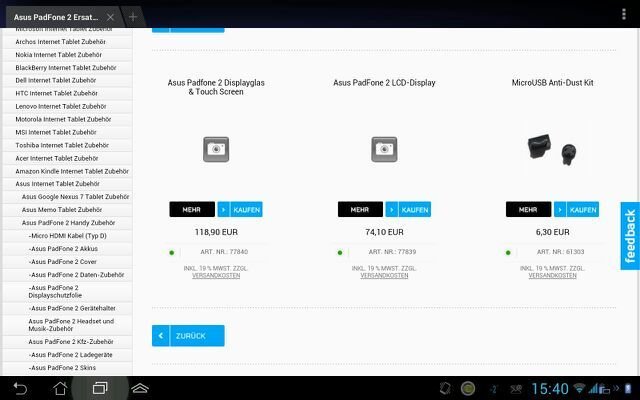Image resolution: width=640 pixels, height=400 pixels.
Task: Click the battery icon in status bar
Action: (x=629, y=388)
